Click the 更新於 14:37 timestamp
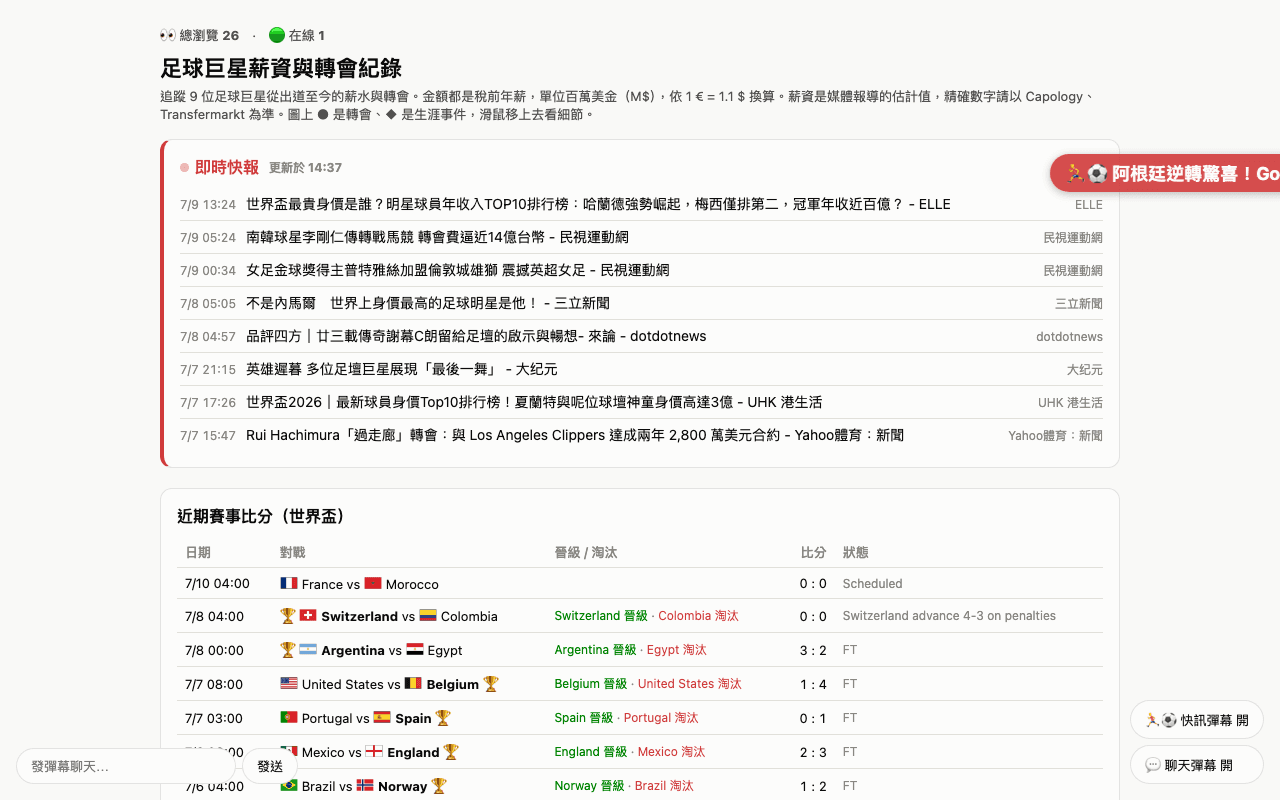This screenshot has width=1280, height=800. click(306, 168)
